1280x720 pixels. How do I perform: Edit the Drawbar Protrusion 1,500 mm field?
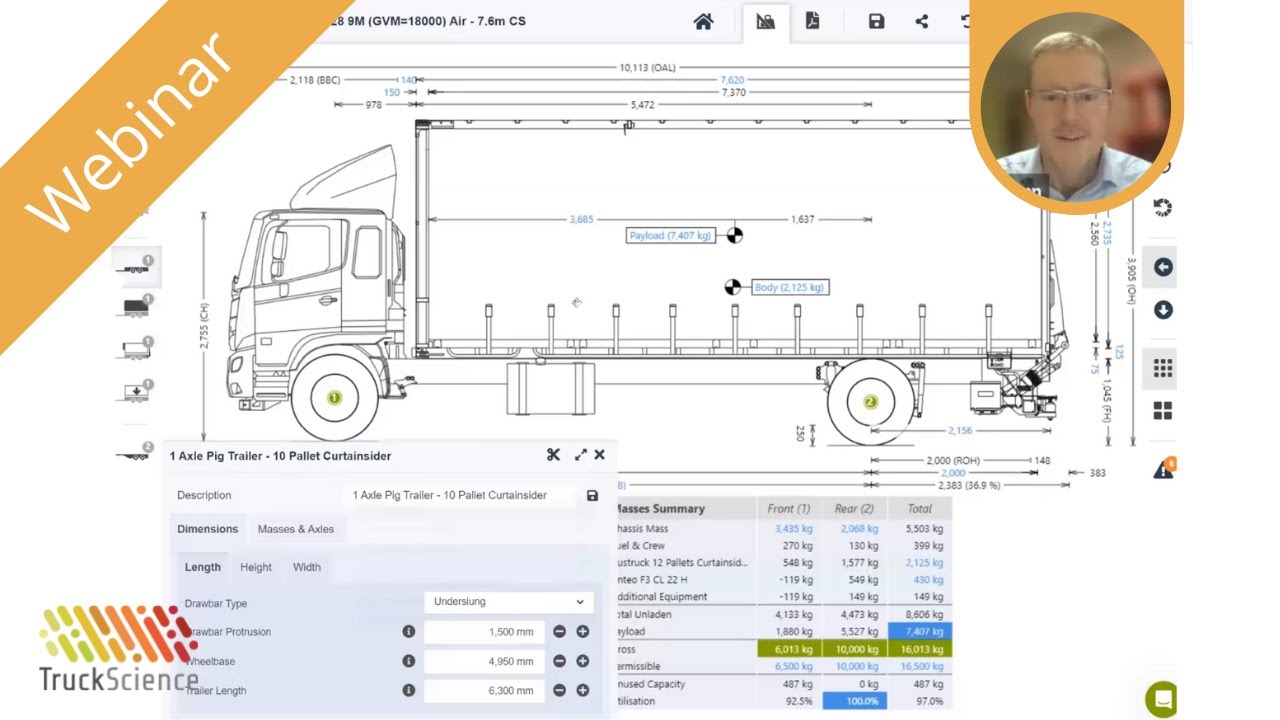(x=484, y=632)
